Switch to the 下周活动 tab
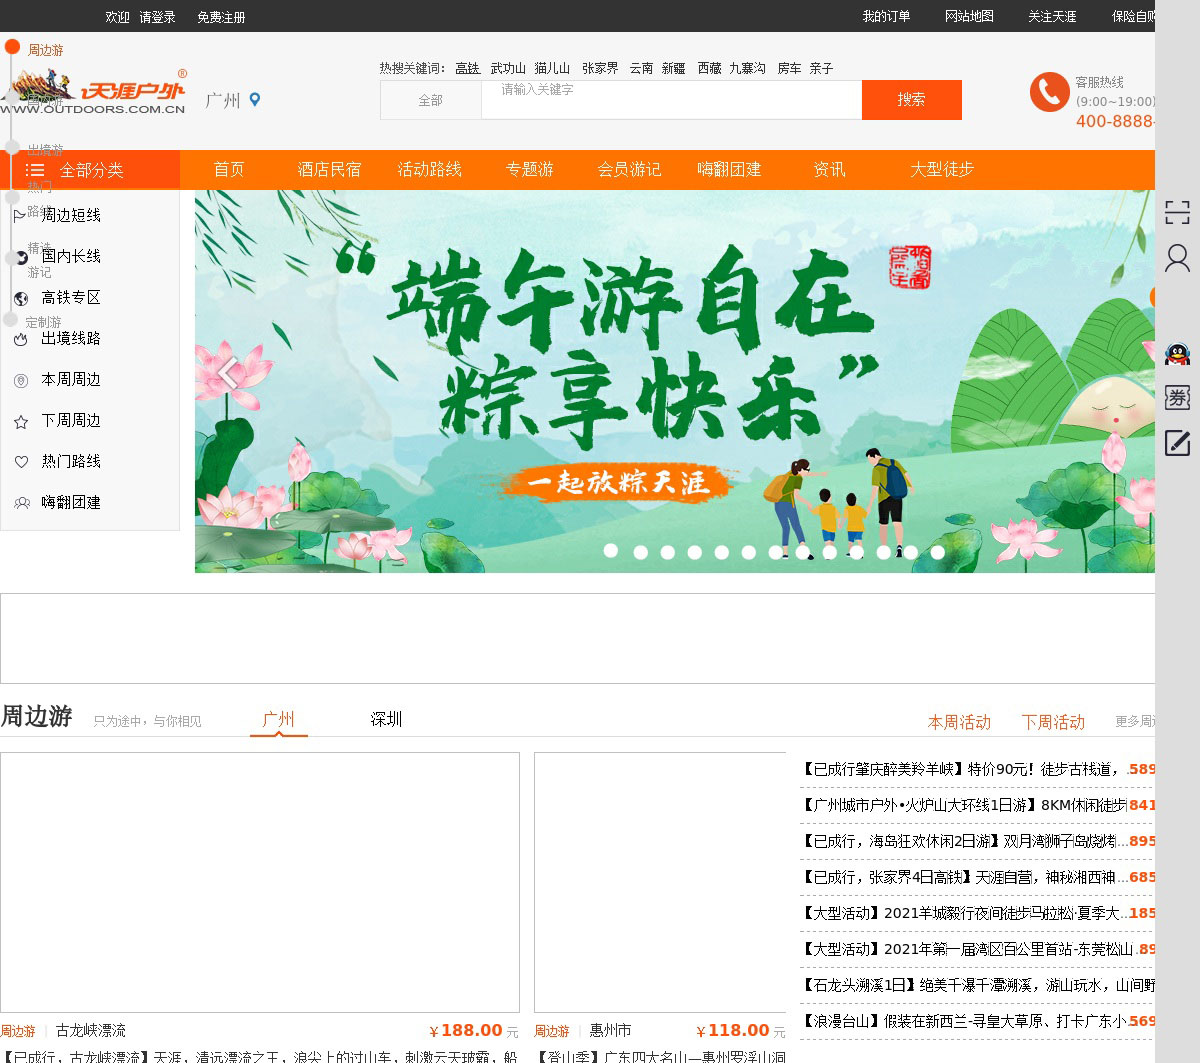This screenshot has width=1200, height=1063. point(1053,722)
